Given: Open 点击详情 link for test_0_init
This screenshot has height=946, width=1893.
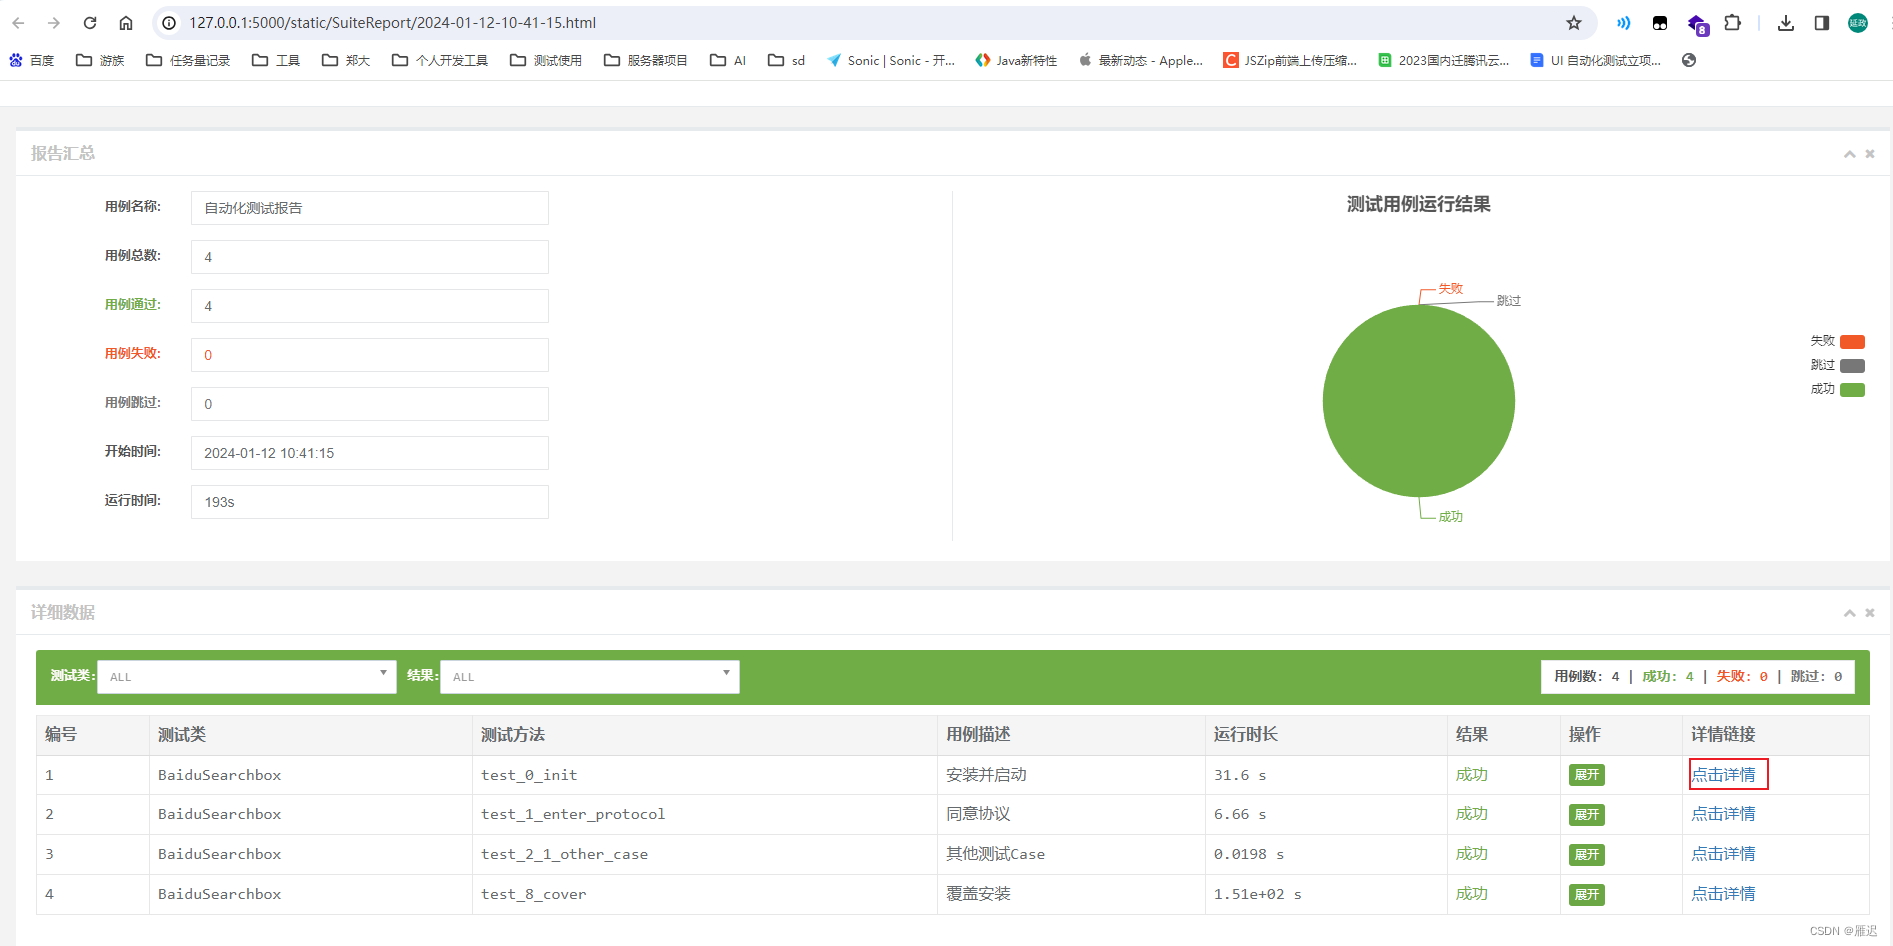Looking at the screenshot, I should click(x=1723, y=775).
